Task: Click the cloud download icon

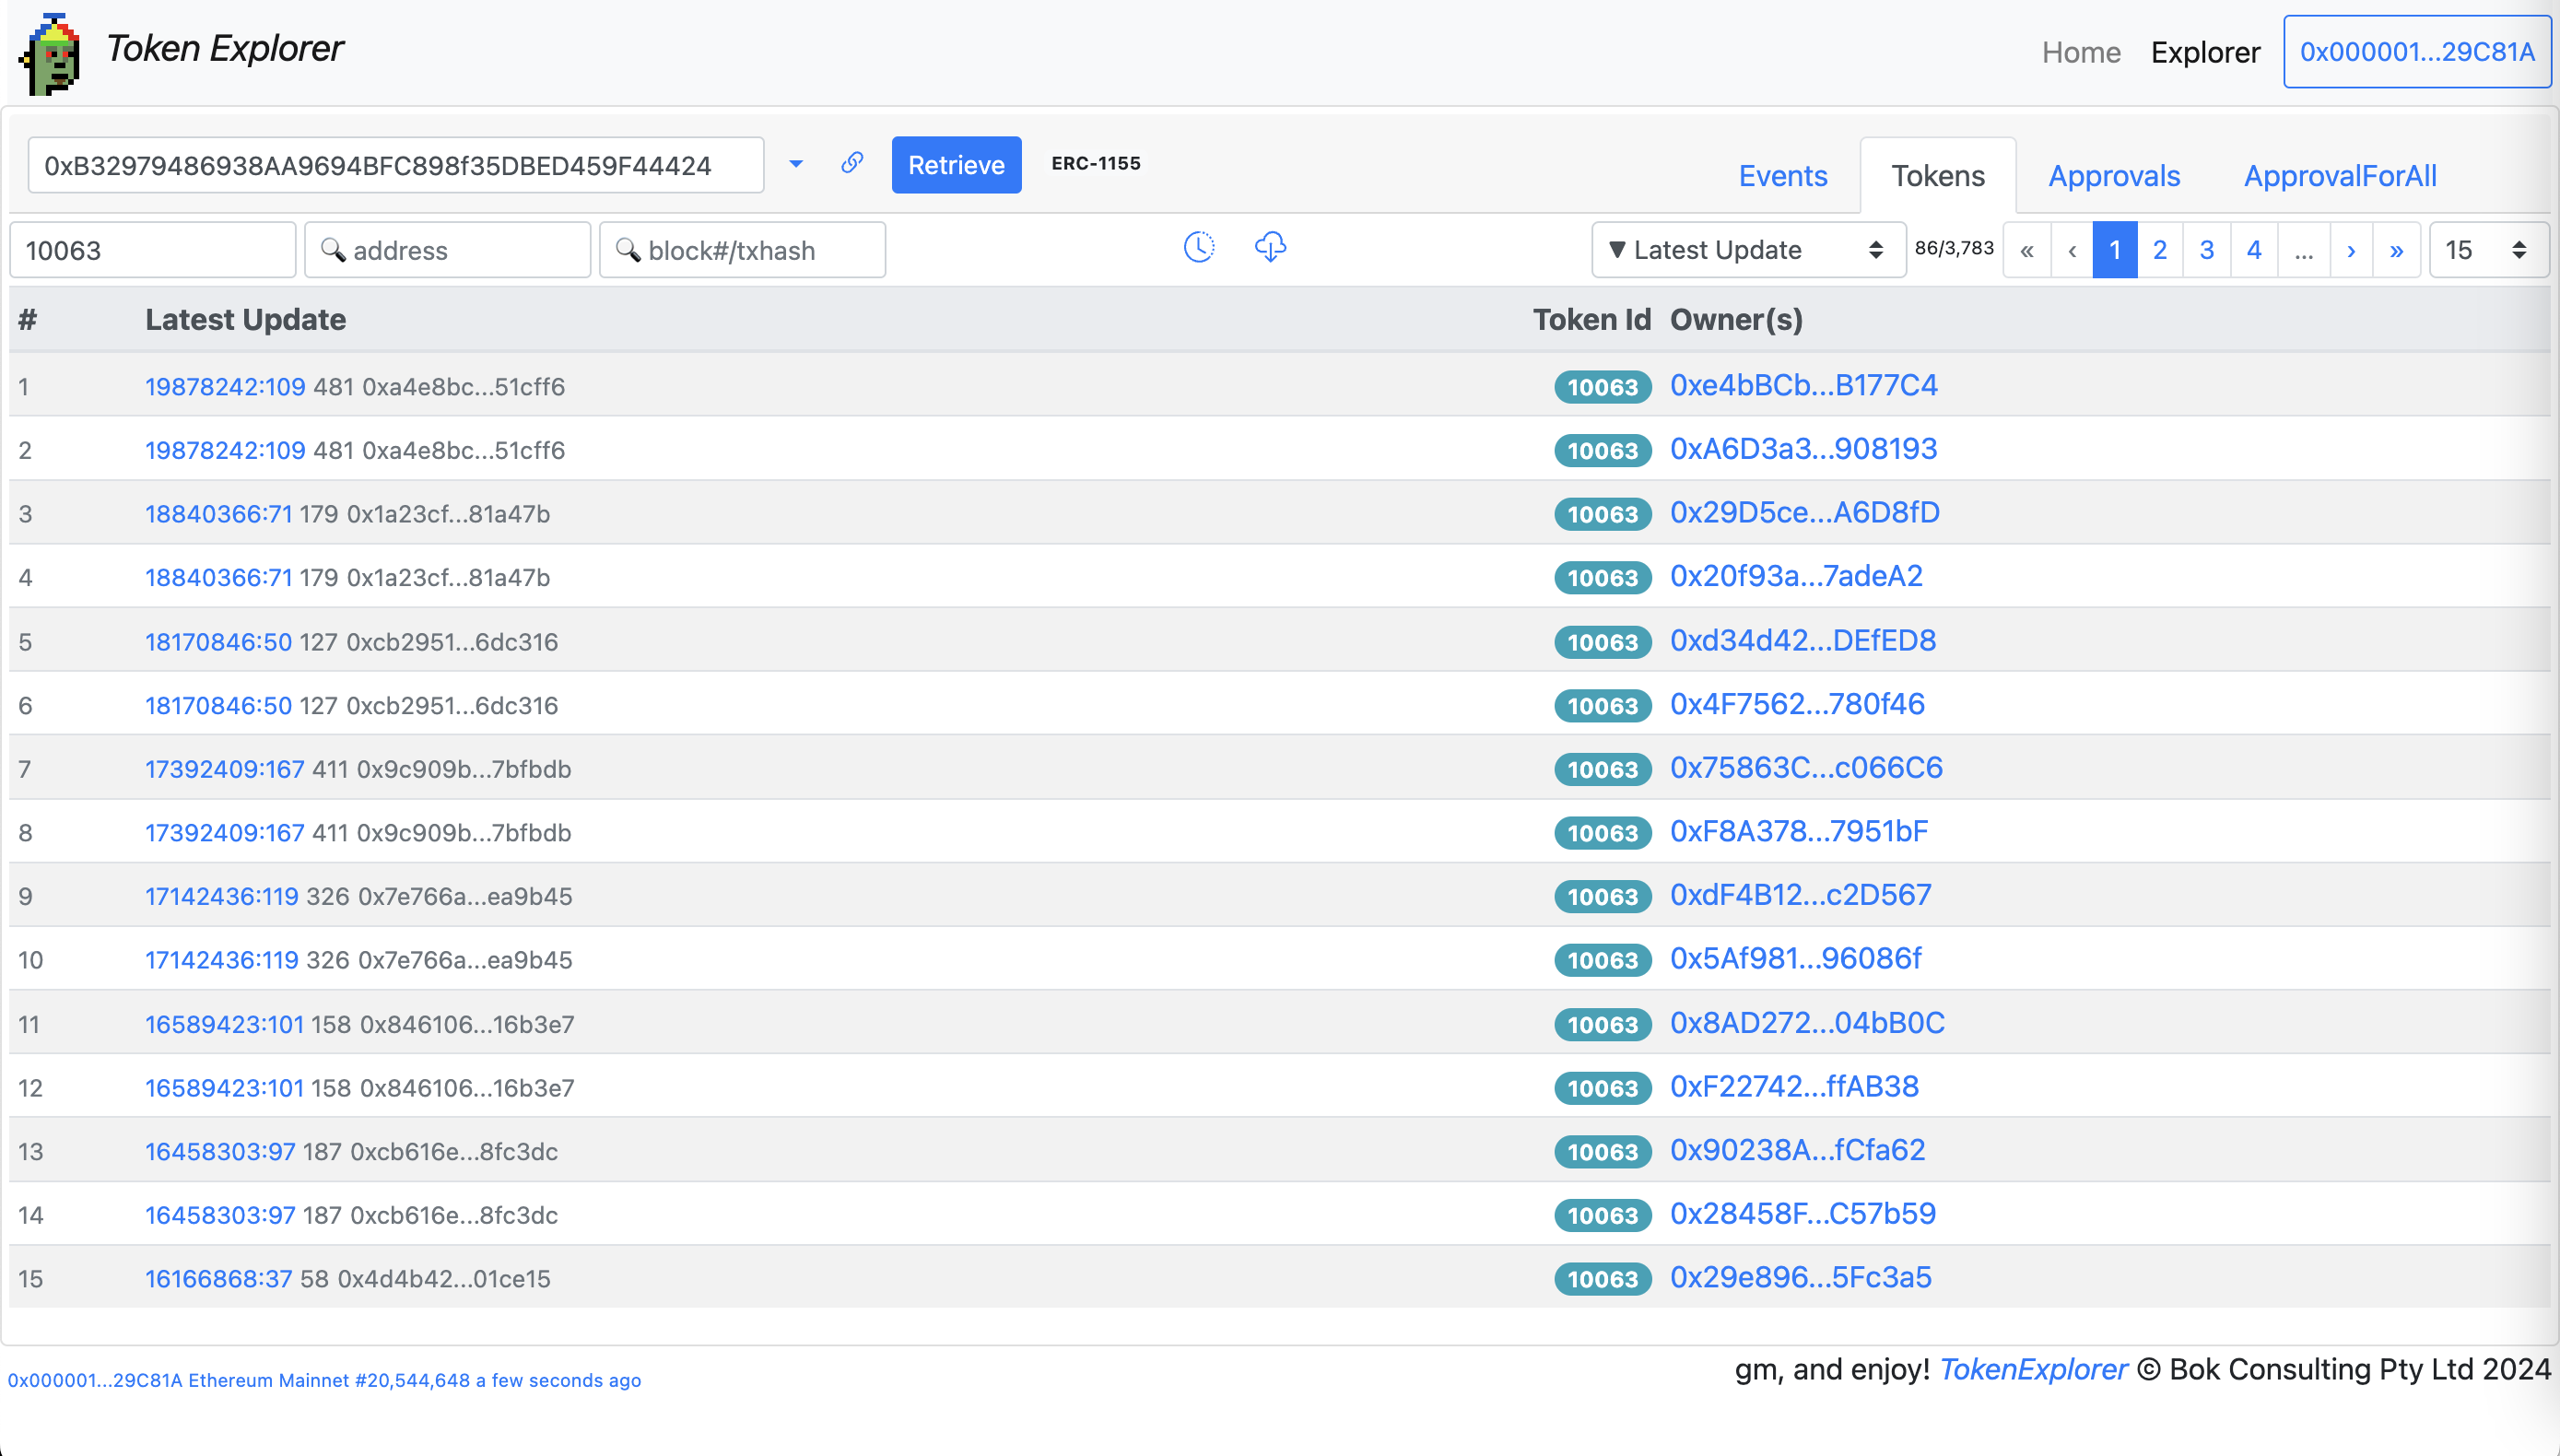Action: [x=1270, y=247]
